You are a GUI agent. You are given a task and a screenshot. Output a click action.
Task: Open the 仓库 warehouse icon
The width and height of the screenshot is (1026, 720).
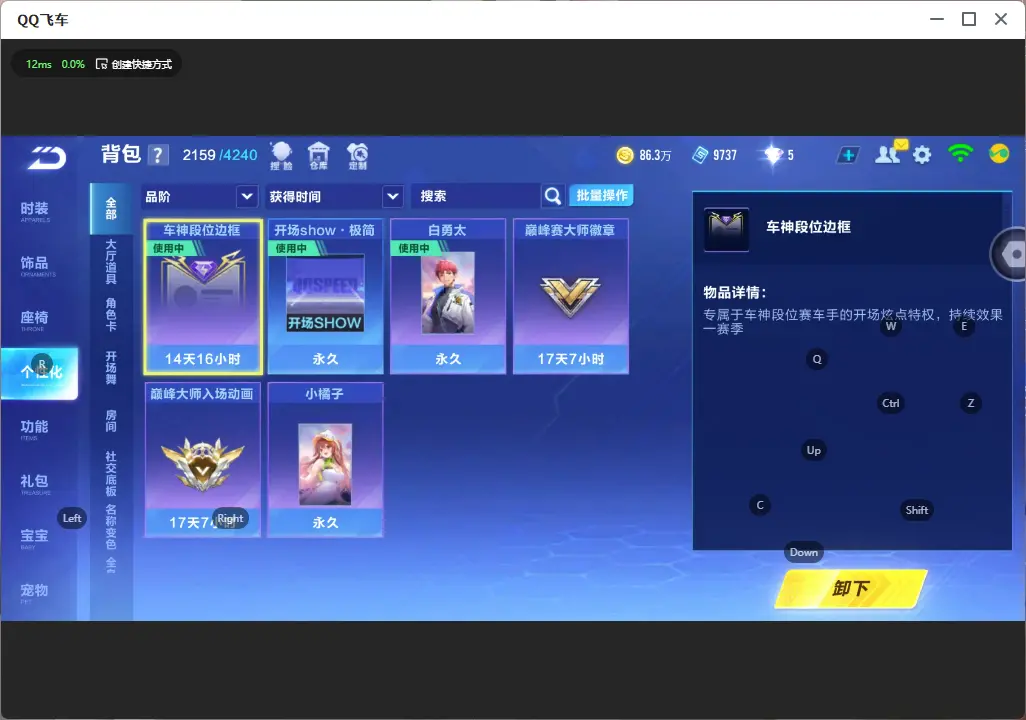[x=319, y=156]
